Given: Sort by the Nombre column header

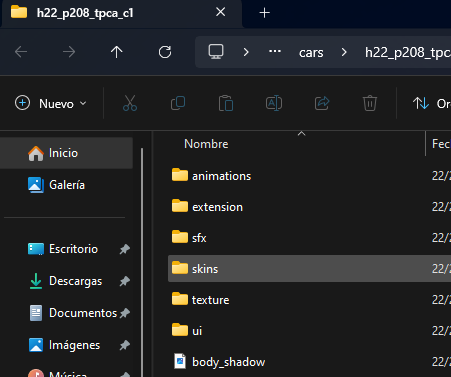Looking at the screenshot, I should [x=206, y=144].
